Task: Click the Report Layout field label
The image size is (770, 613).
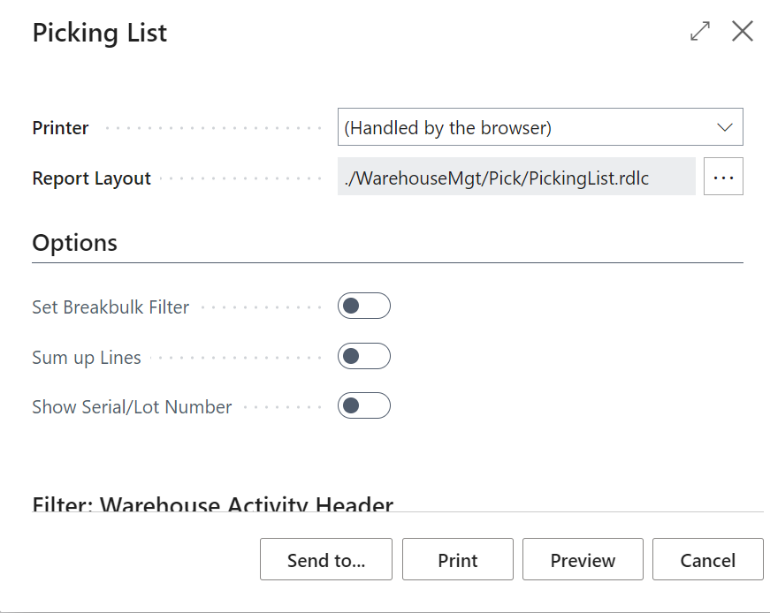Action: (92, 179)
